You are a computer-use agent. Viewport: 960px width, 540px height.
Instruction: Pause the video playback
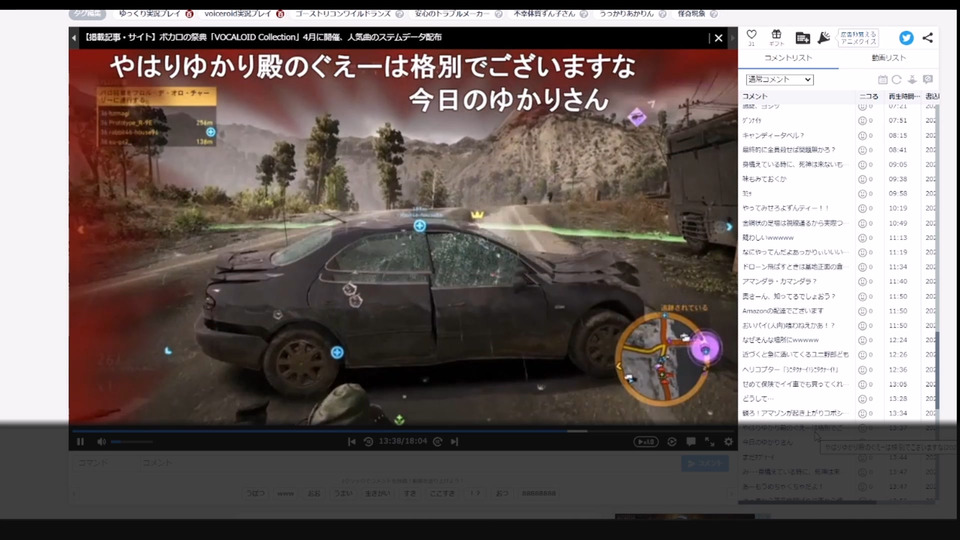(80, 441)
